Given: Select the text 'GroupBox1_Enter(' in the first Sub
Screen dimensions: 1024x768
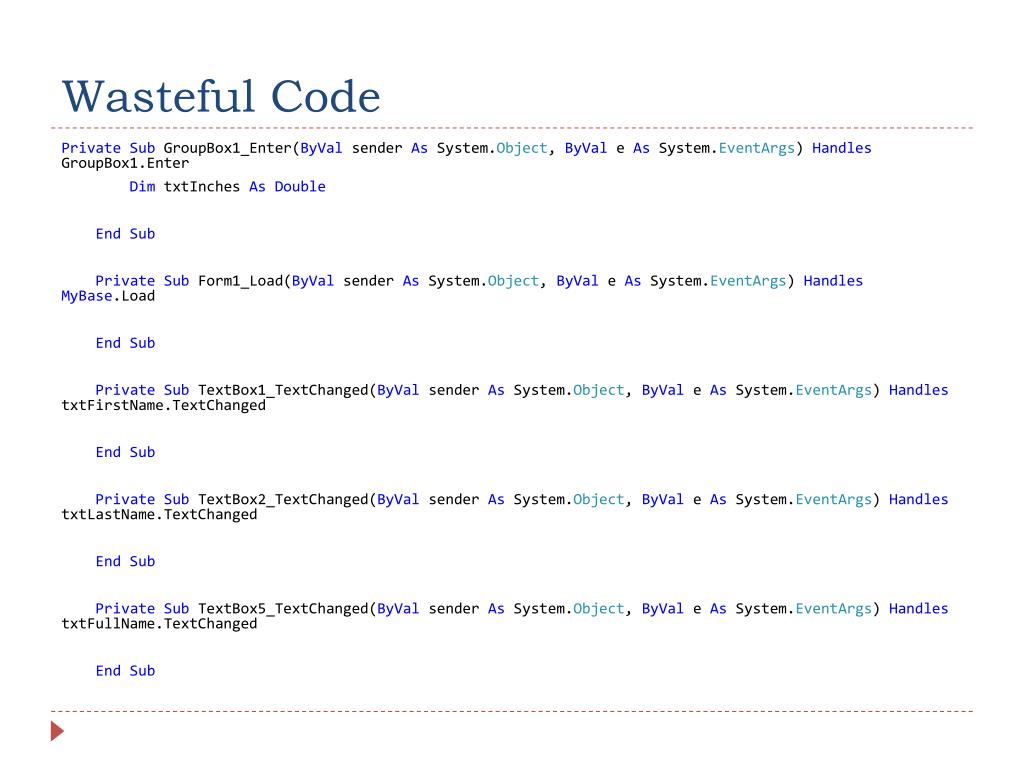Looking at the screenshot, I should click(231, 148).
